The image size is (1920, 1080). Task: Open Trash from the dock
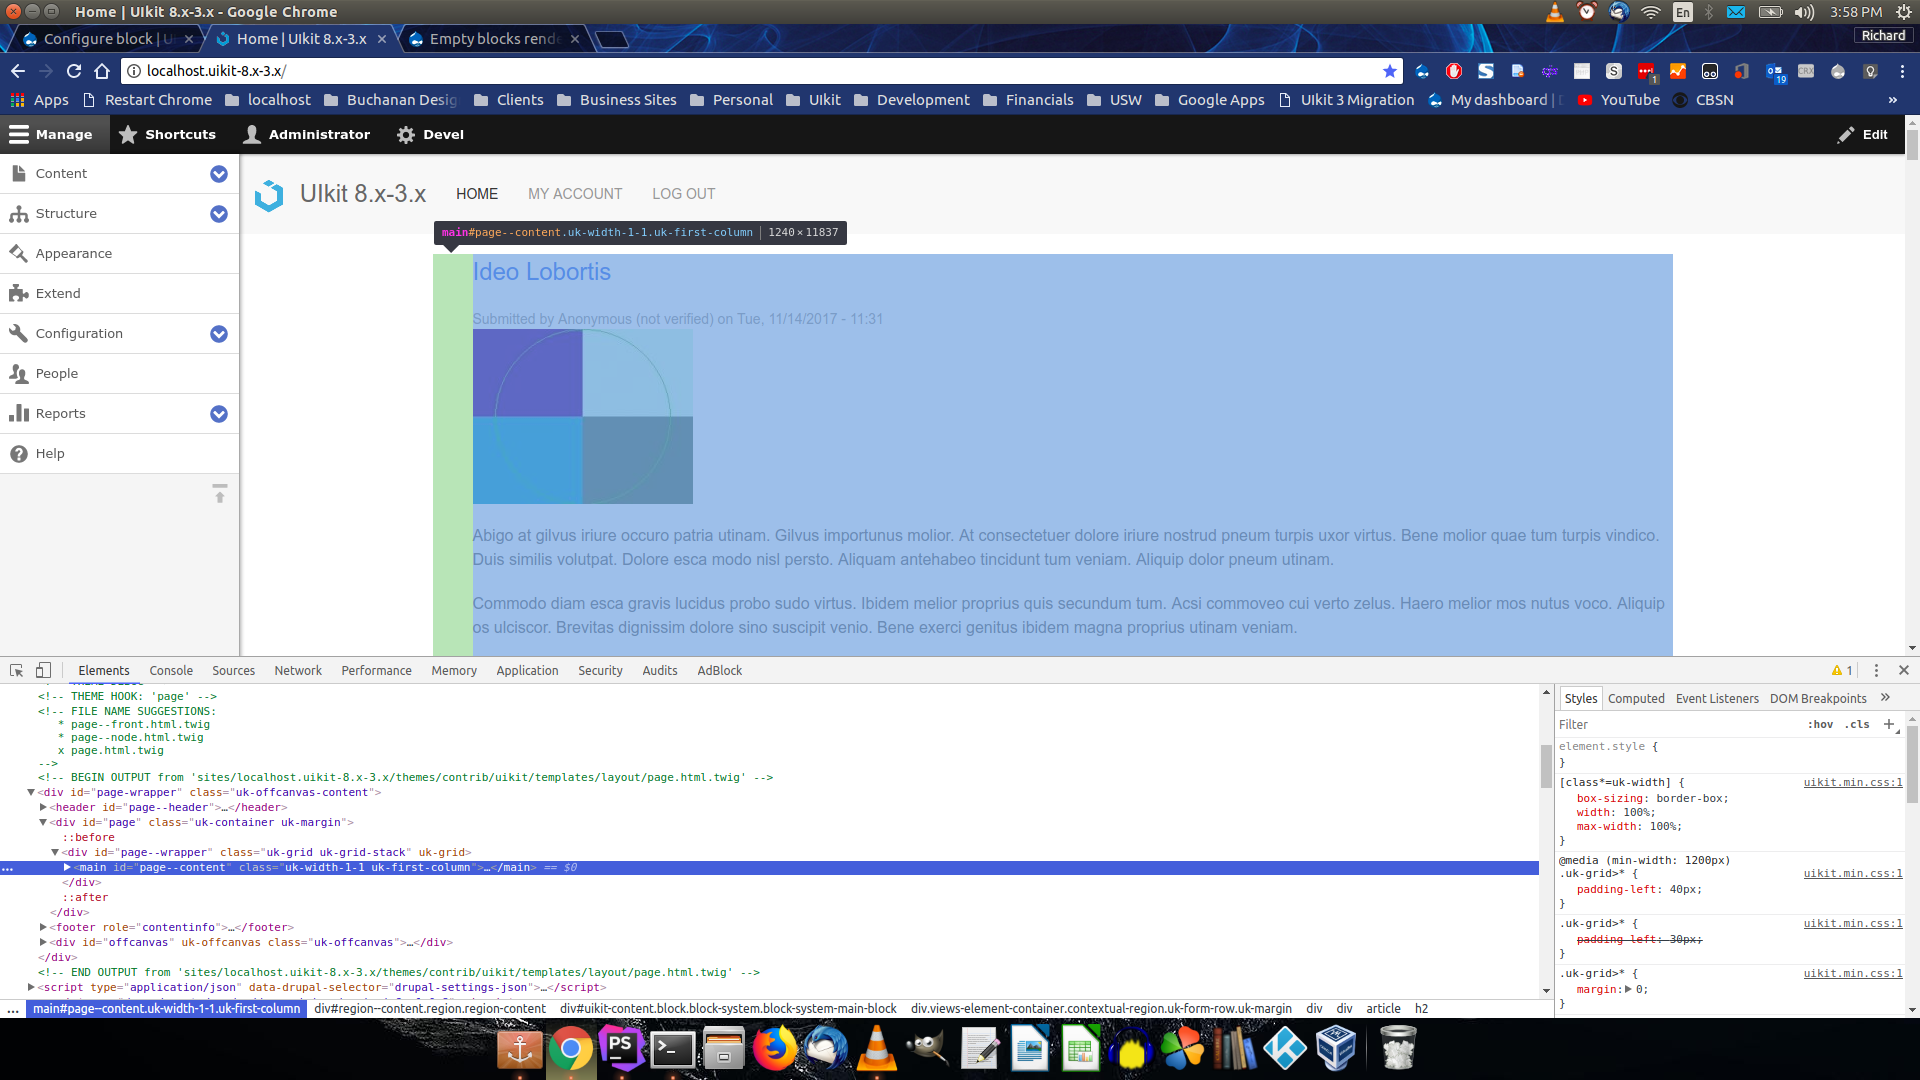1398,1048
